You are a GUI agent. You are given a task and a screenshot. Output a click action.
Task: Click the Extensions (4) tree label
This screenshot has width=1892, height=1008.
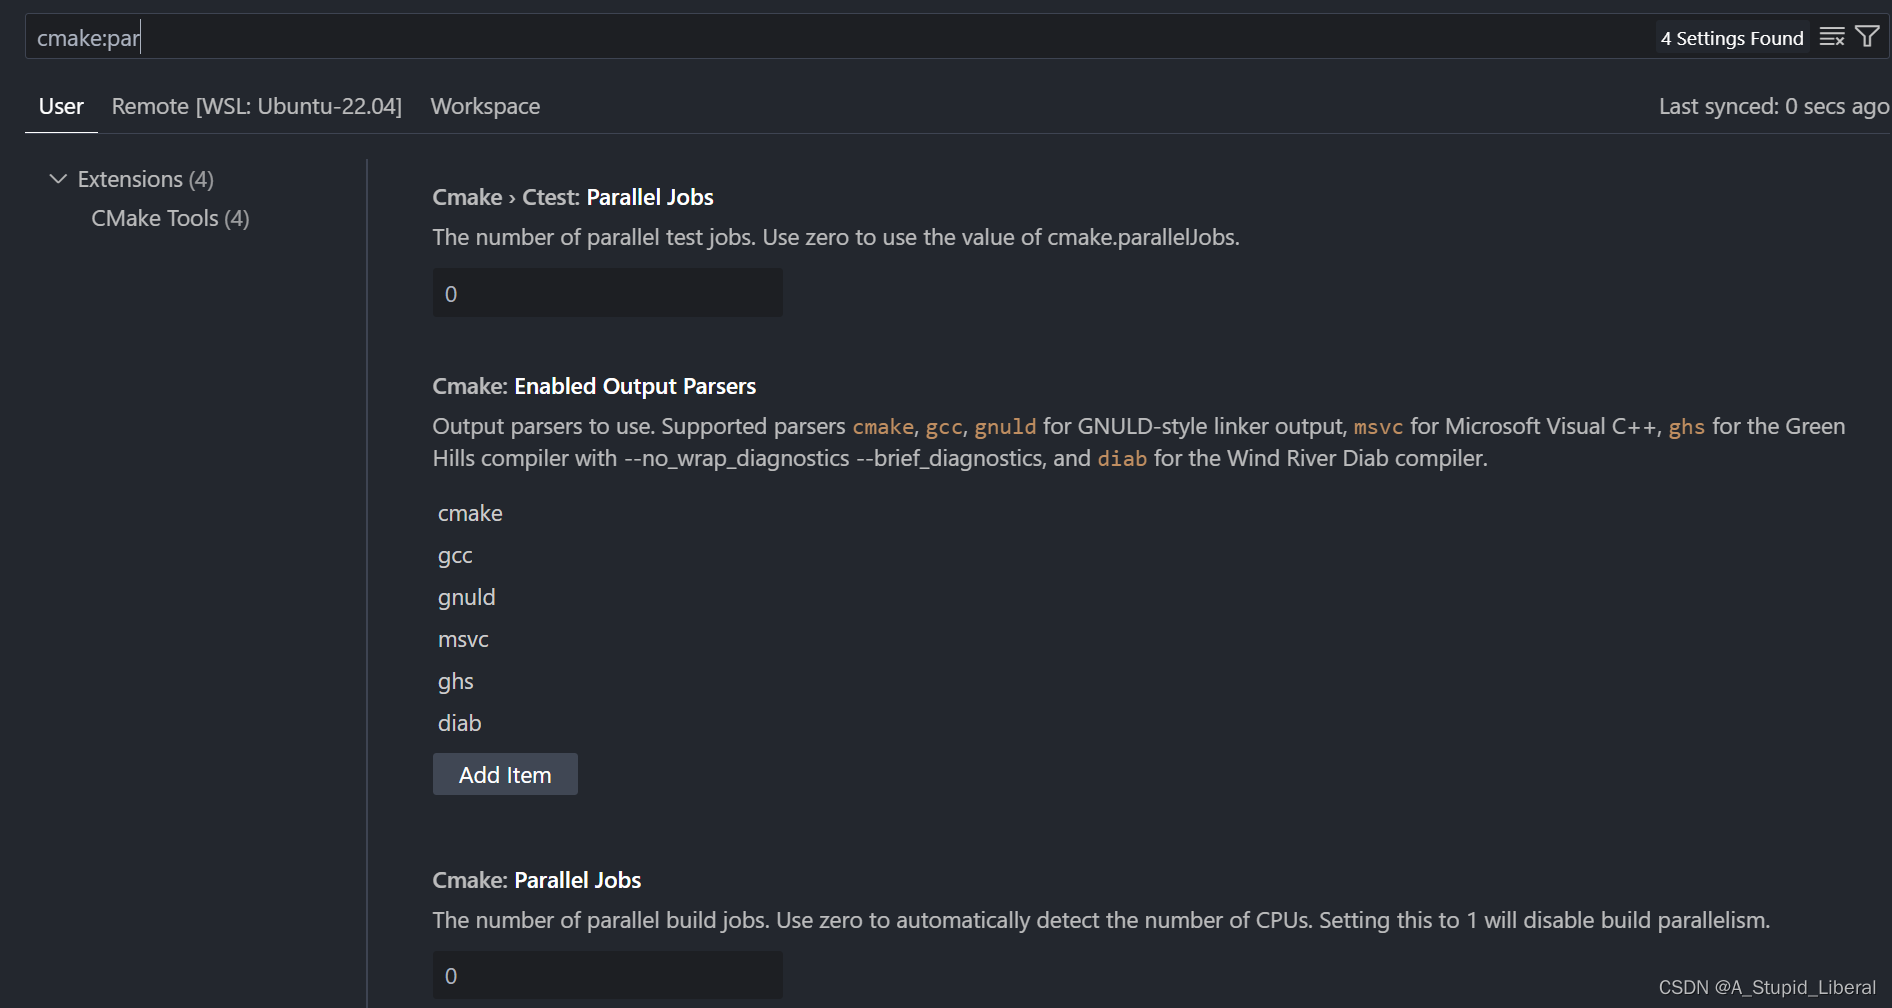point(146,179)
